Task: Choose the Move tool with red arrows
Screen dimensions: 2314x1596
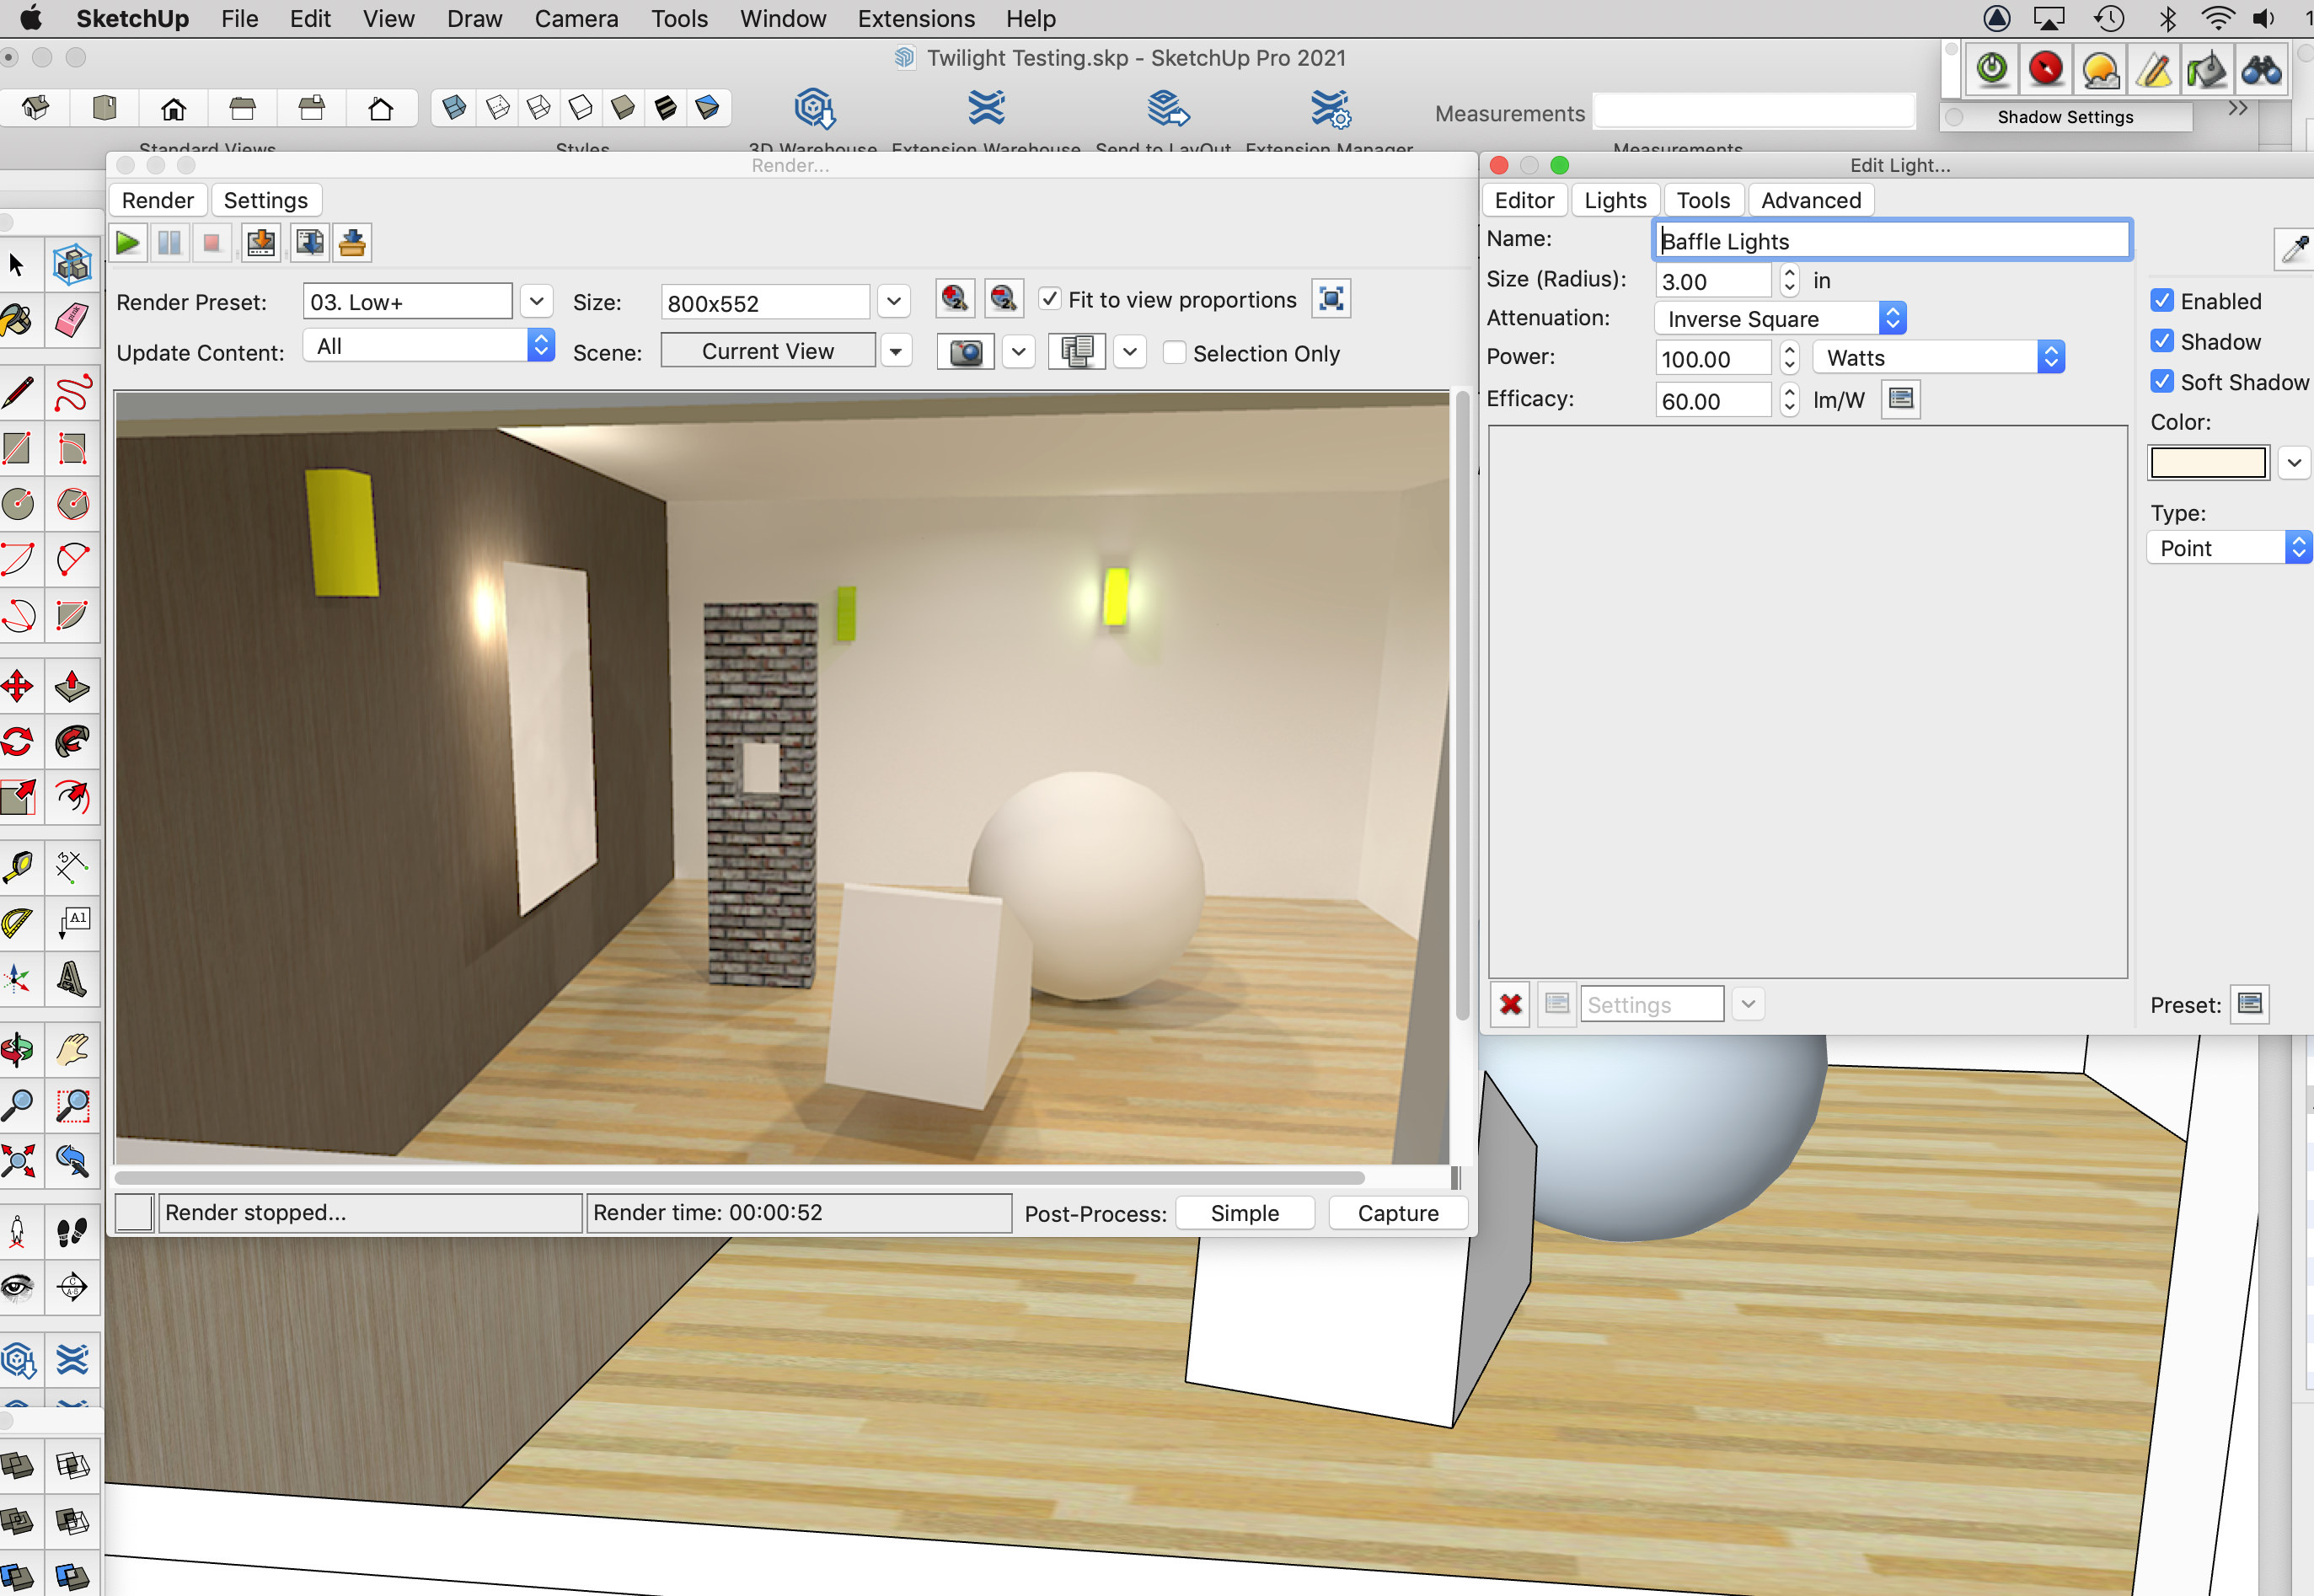Action: tap(17, 687)
